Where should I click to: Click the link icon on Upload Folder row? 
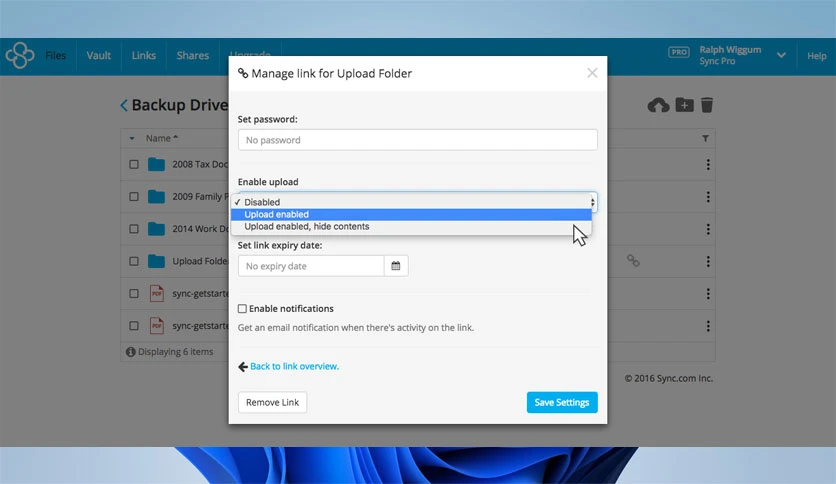tap(633, 261)
